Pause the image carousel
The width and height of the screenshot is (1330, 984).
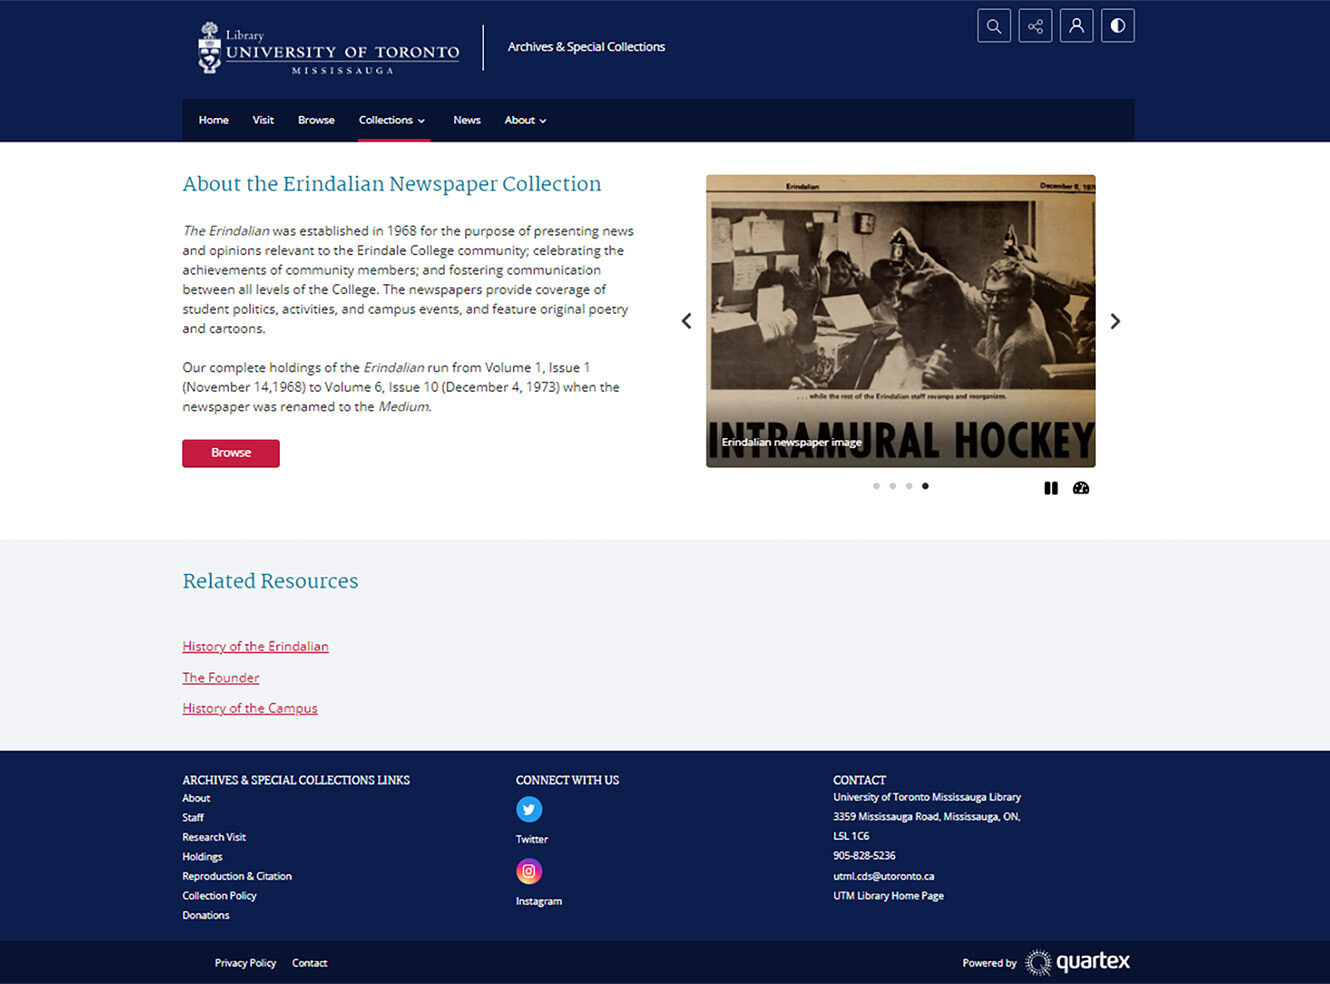1051,488
